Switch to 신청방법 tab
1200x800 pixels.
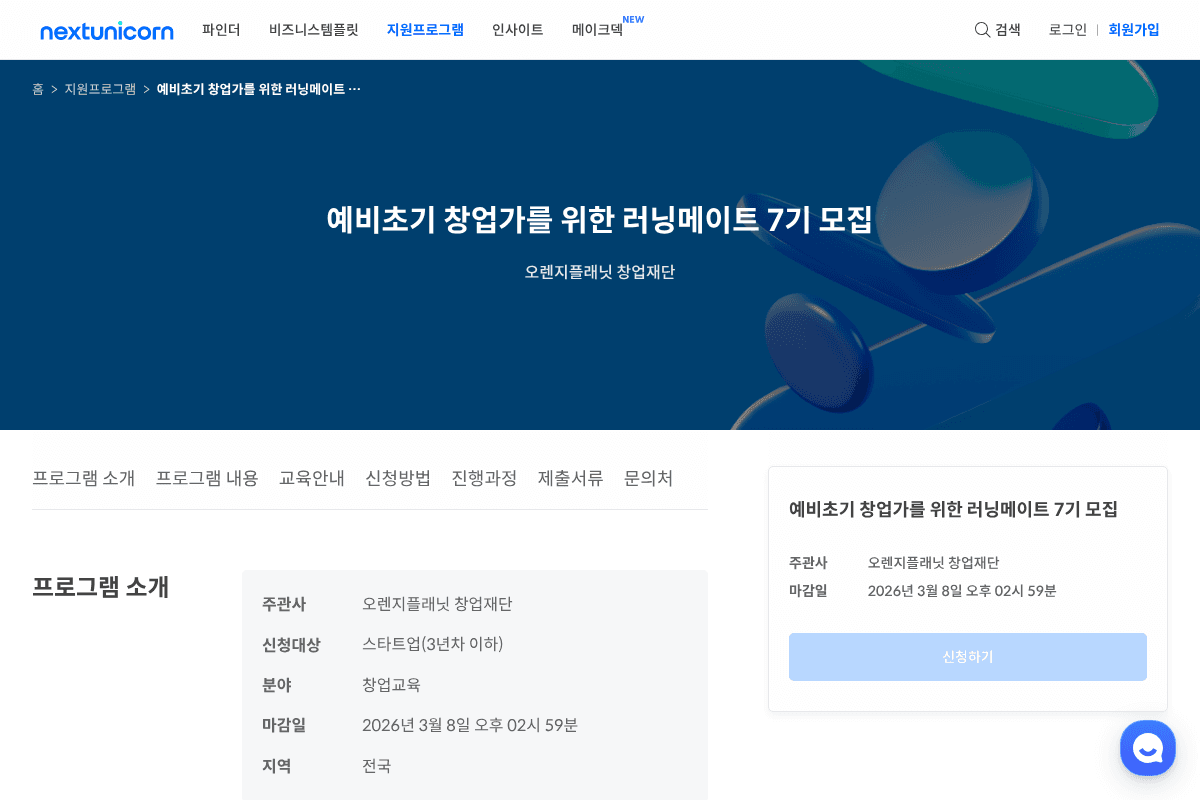click(398, 478)
